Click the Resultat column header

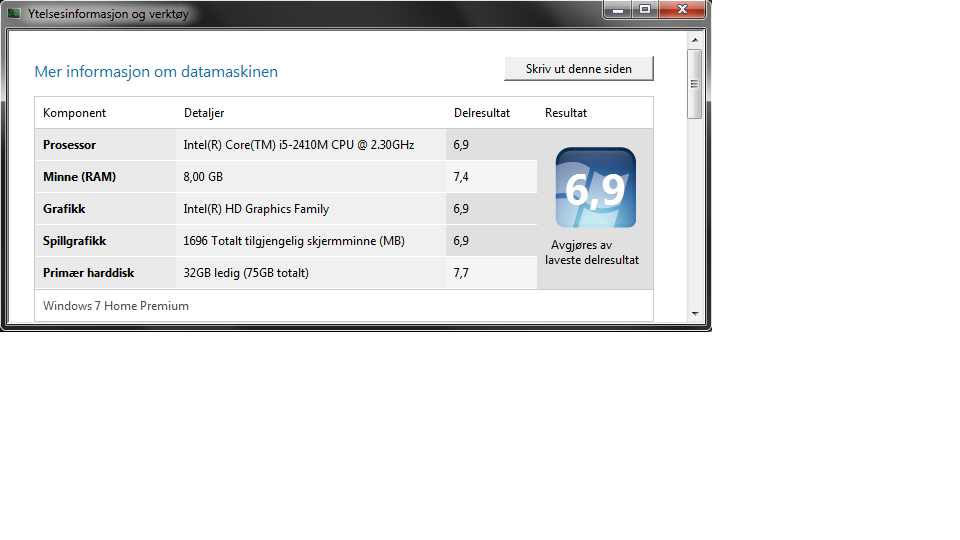pos(566,113)
